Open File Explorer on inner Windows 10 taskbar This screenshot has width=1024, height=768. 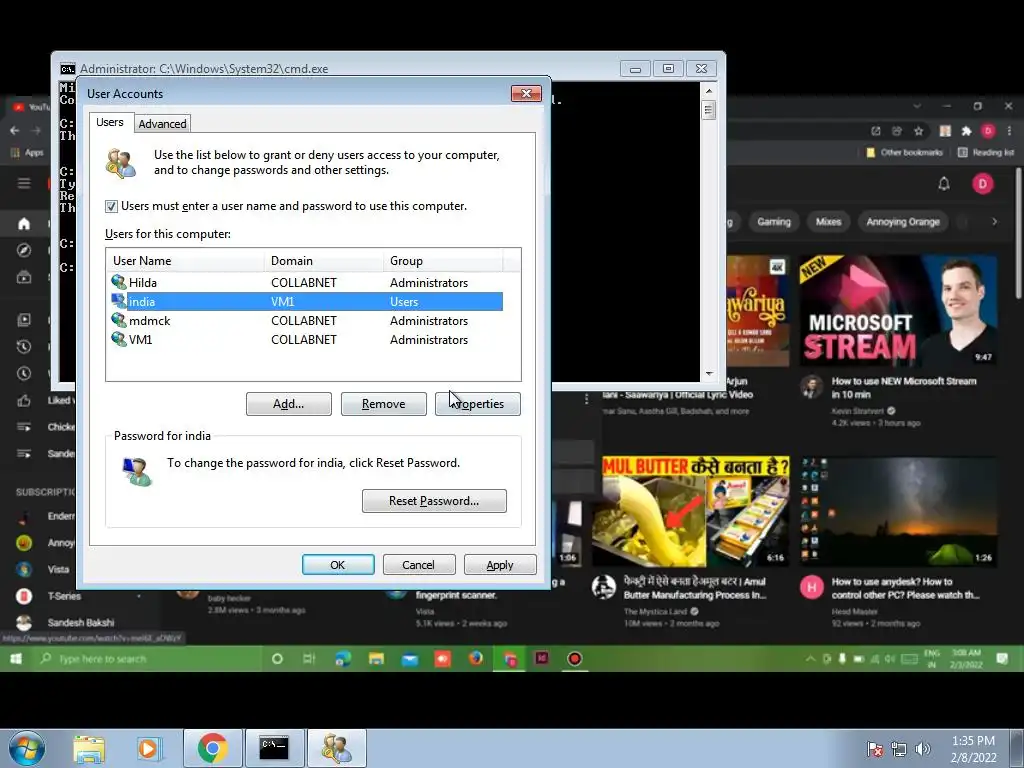click(376, 659)
